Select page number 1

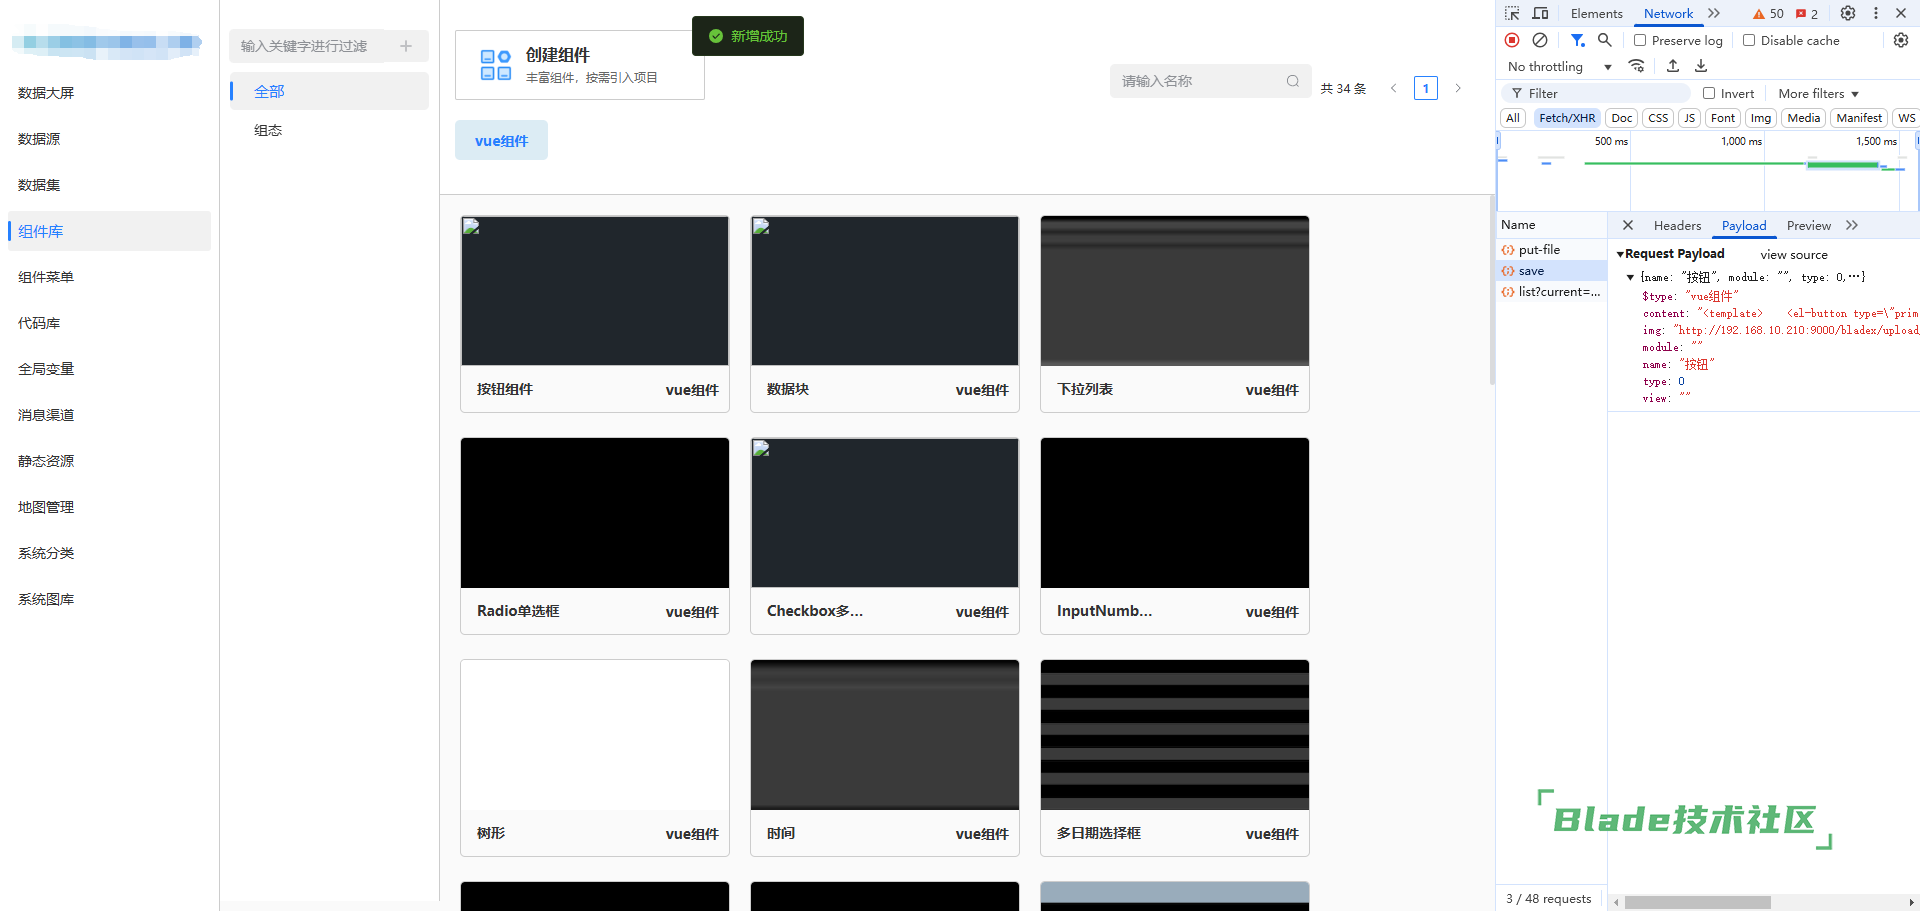1426,88
